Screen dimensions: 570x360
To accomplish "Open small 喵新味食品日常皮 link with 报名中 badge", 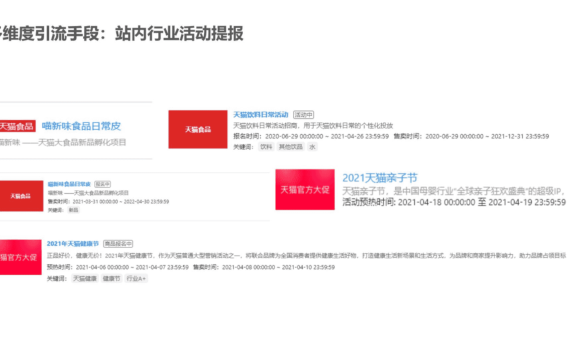I will pos(69,184).
